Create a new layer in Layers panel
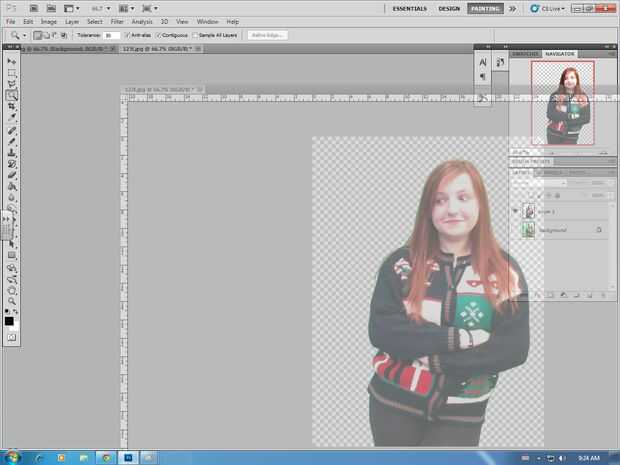The image size is (620, 465). tap(590, 295)
